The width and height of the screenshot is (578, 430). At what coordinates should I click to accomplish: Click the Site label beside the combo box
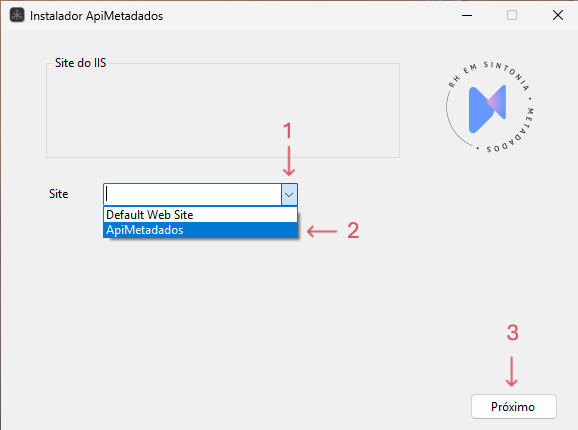point(59,194)
